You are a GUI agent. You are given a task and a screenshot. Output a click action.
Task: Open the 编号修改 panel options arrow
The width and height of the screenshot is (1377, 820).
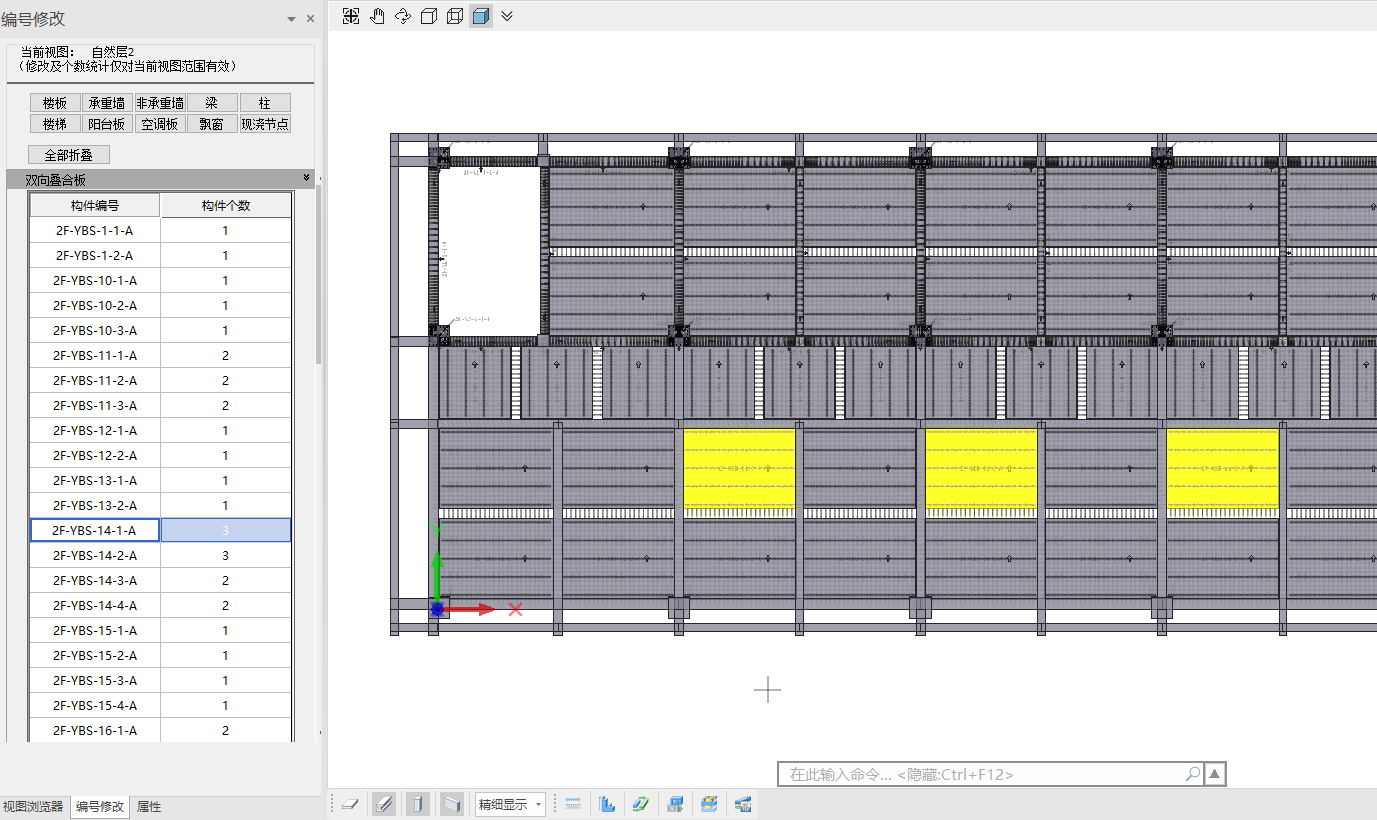(x=291, y=19)
